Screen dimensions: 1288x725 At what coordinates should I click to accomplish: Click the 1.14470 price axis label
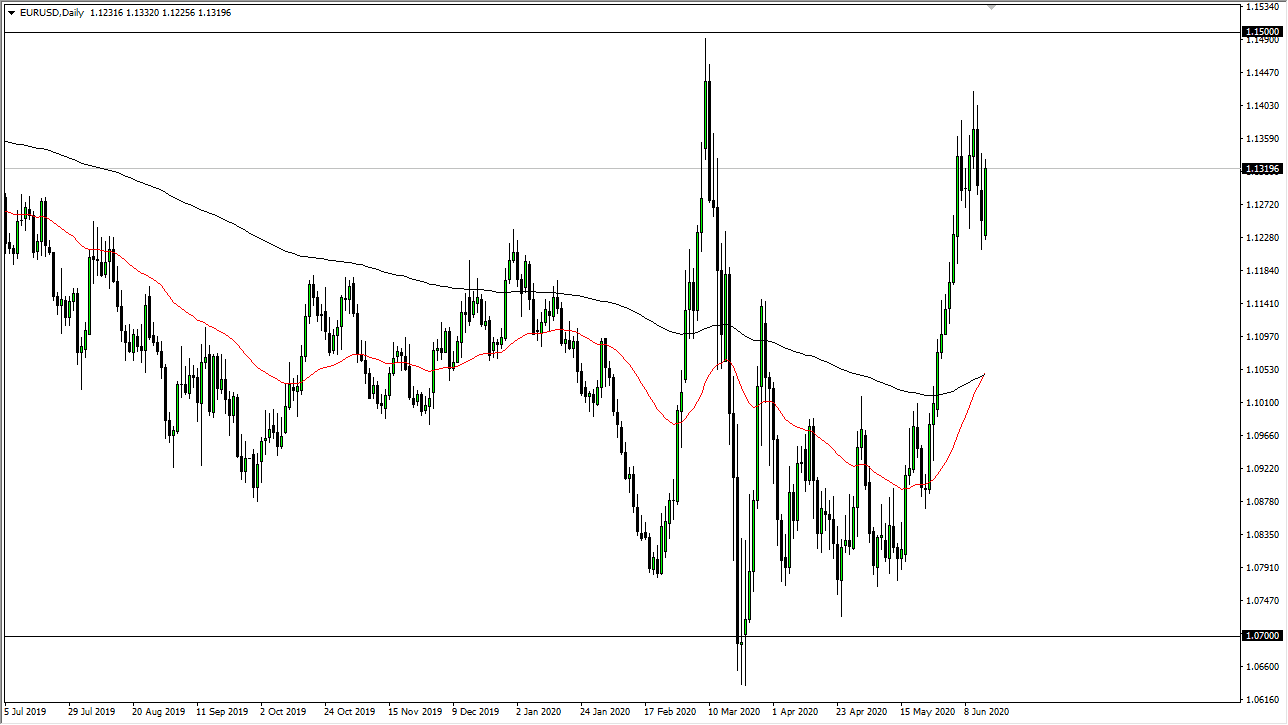pos(1261,73)
